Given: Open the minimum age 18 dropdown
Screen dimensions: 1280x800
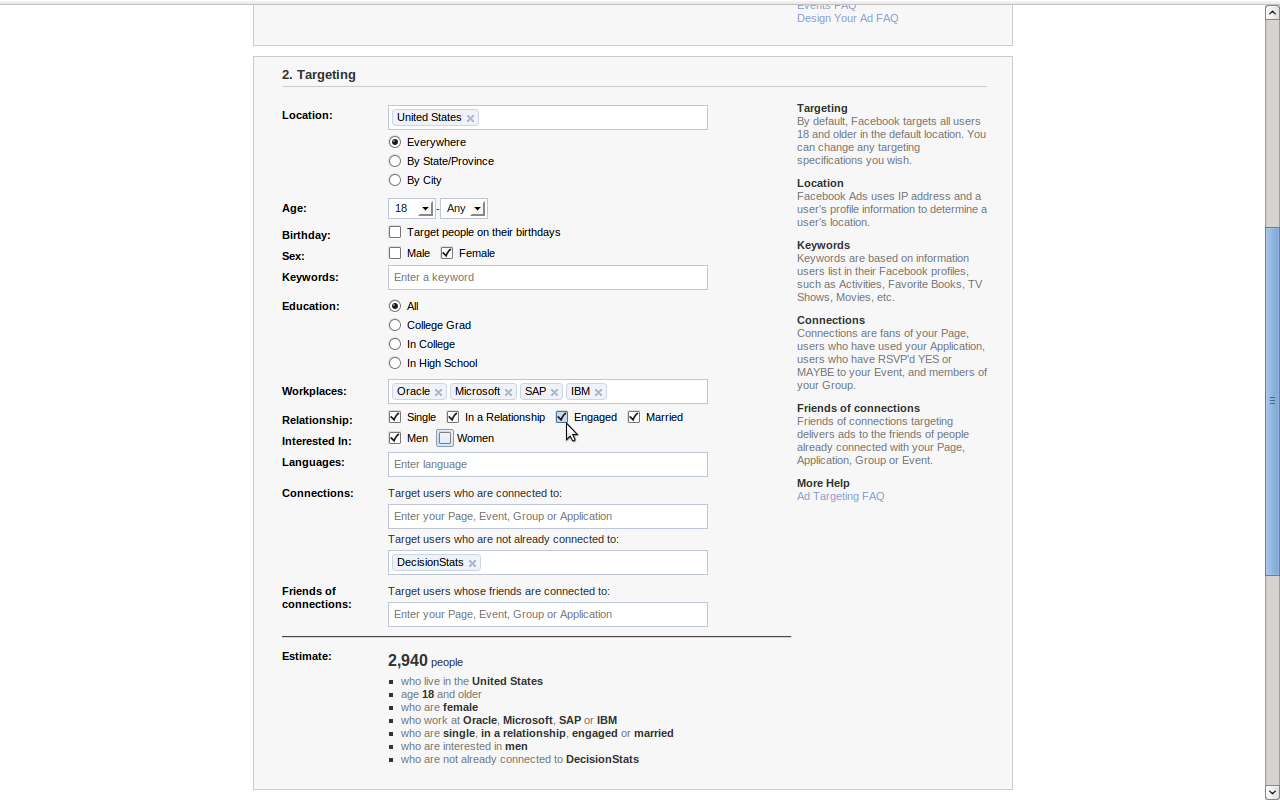Looking at the screenshot, I should point(411,208).
